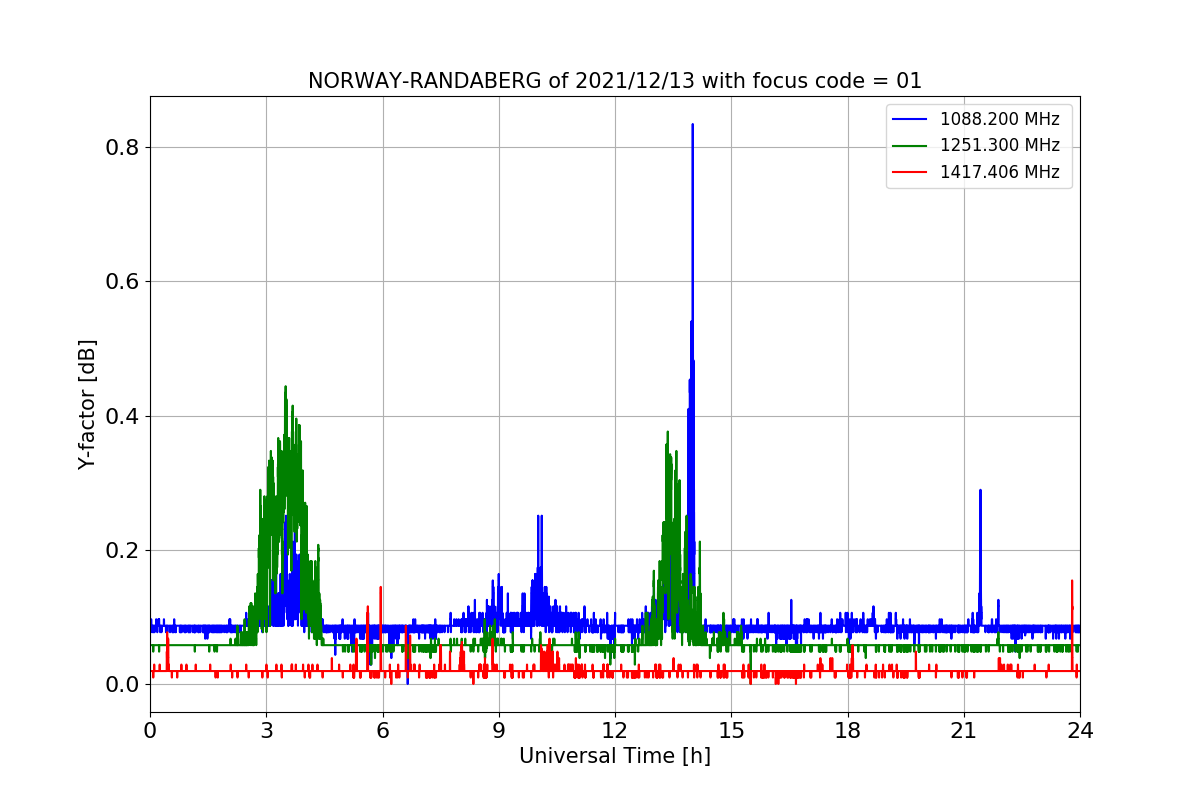Click the red legend line sample
Screen dimensions: 1200x800
(910, 172)
